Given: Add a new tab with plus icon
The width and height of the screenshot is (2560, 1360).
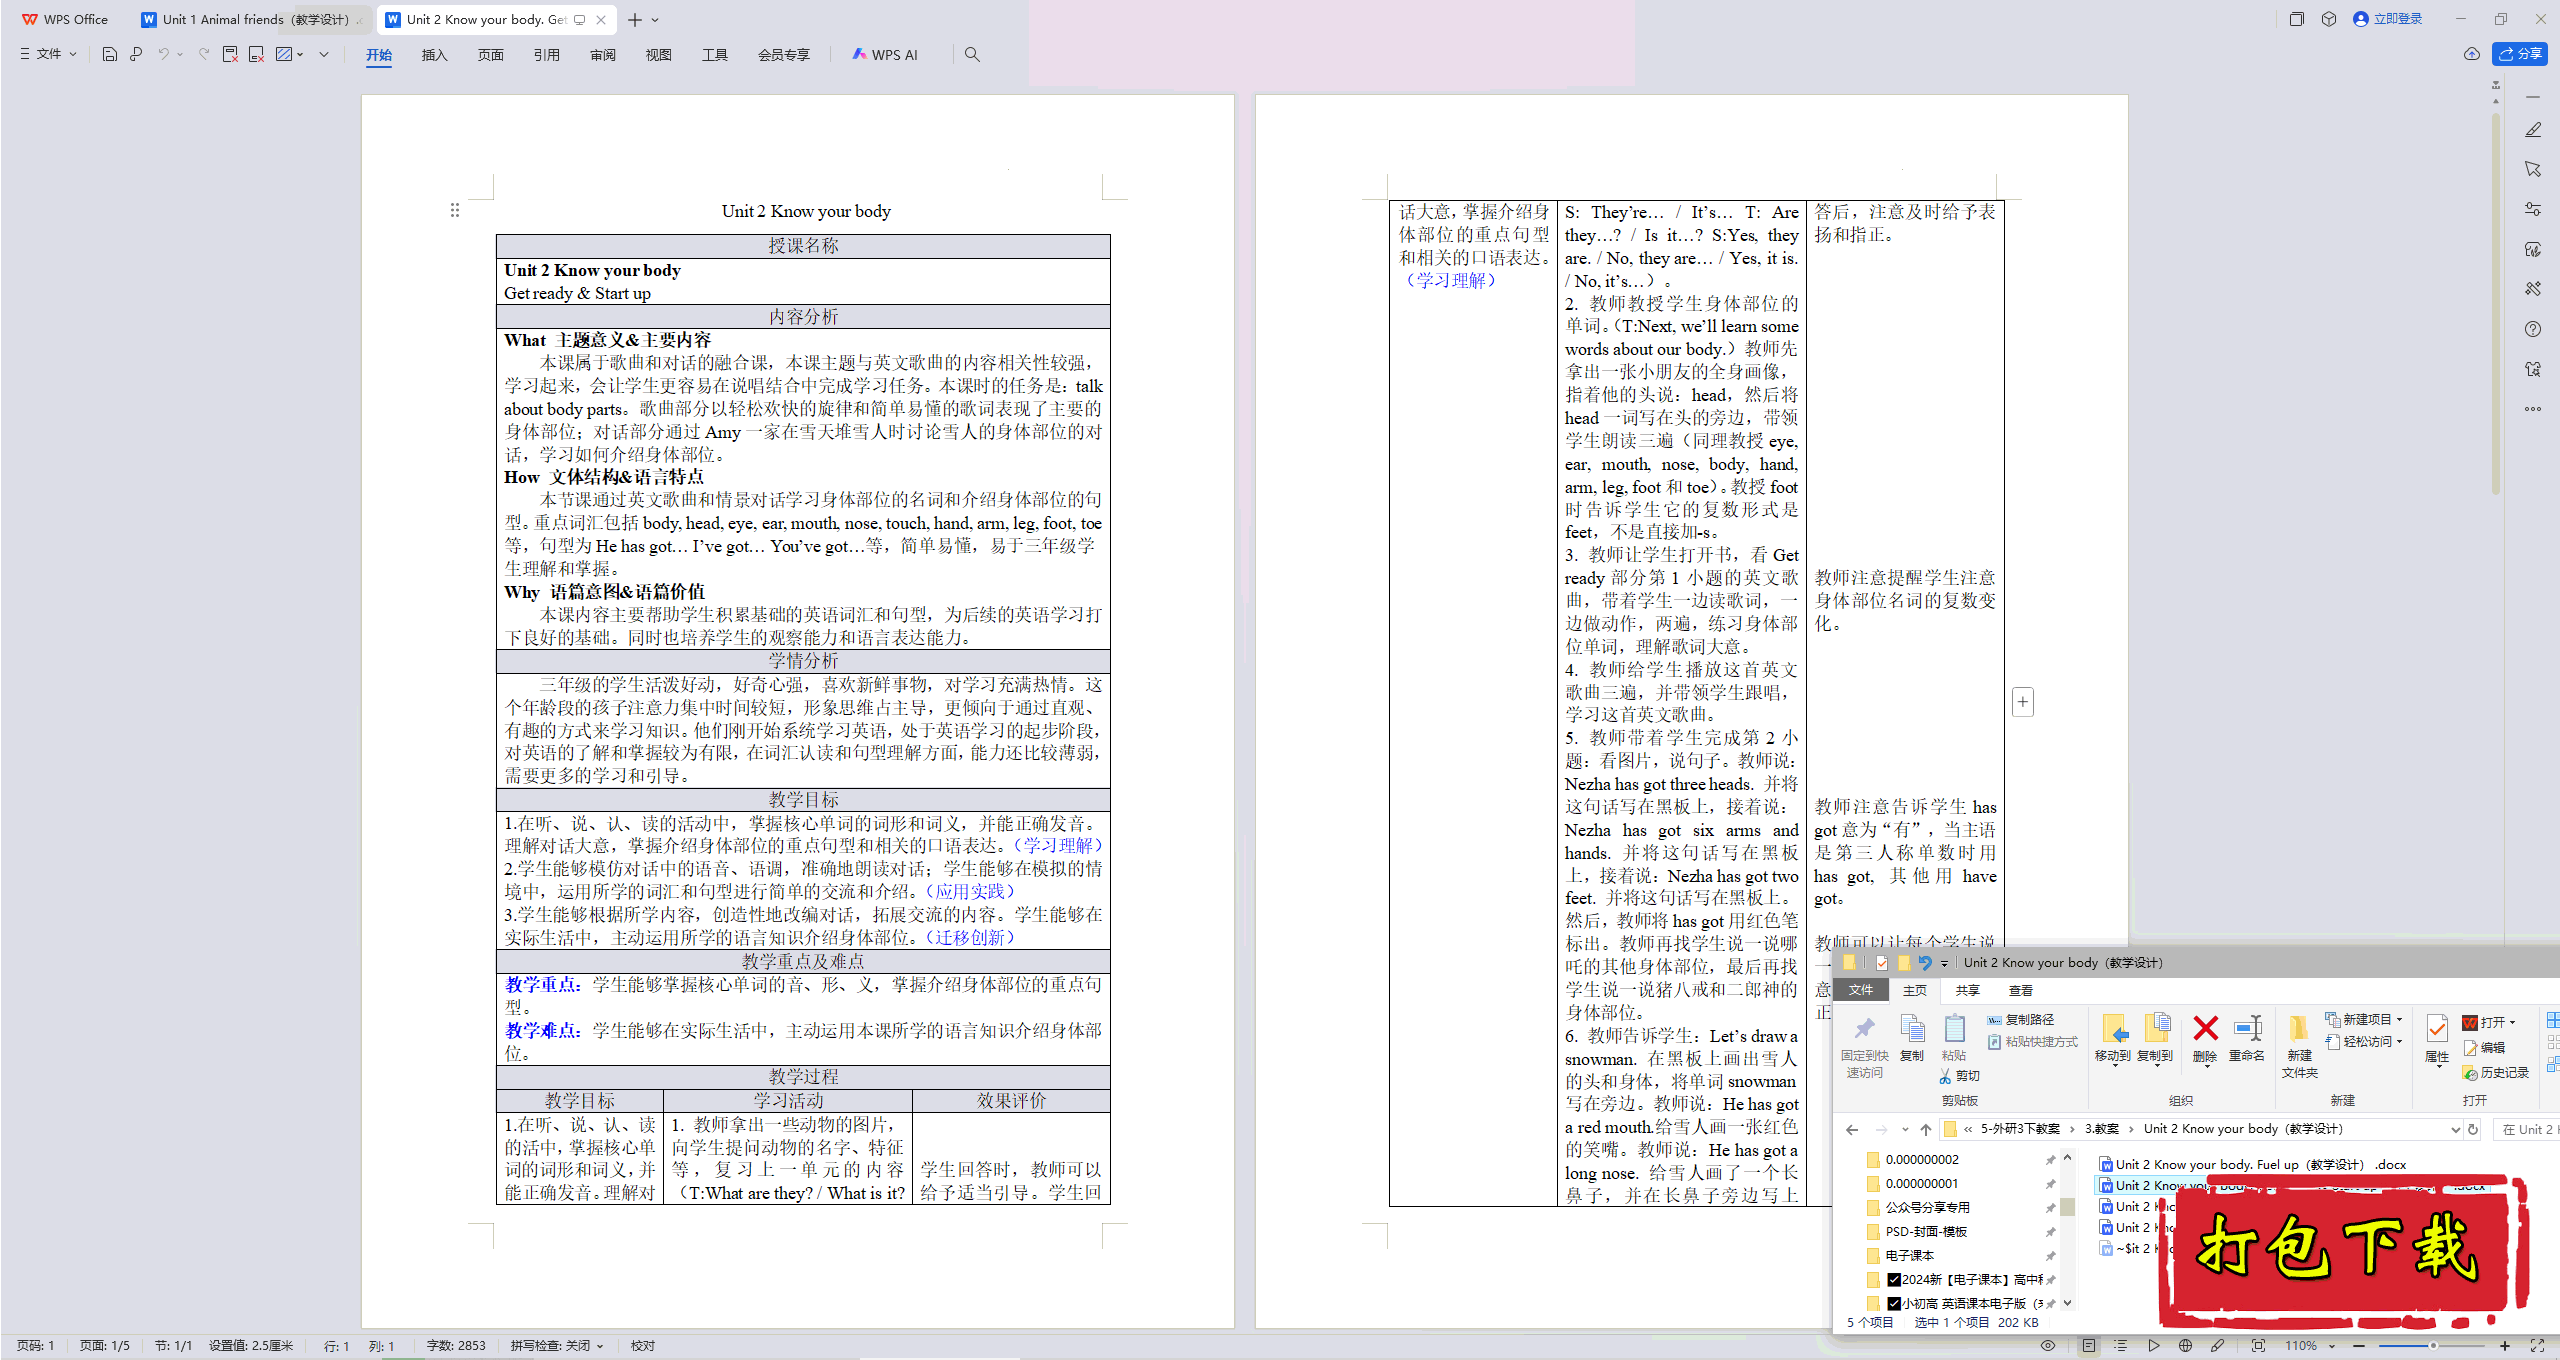Looking at the screenshot, I should pyautogui.click(x=635, y=20).
